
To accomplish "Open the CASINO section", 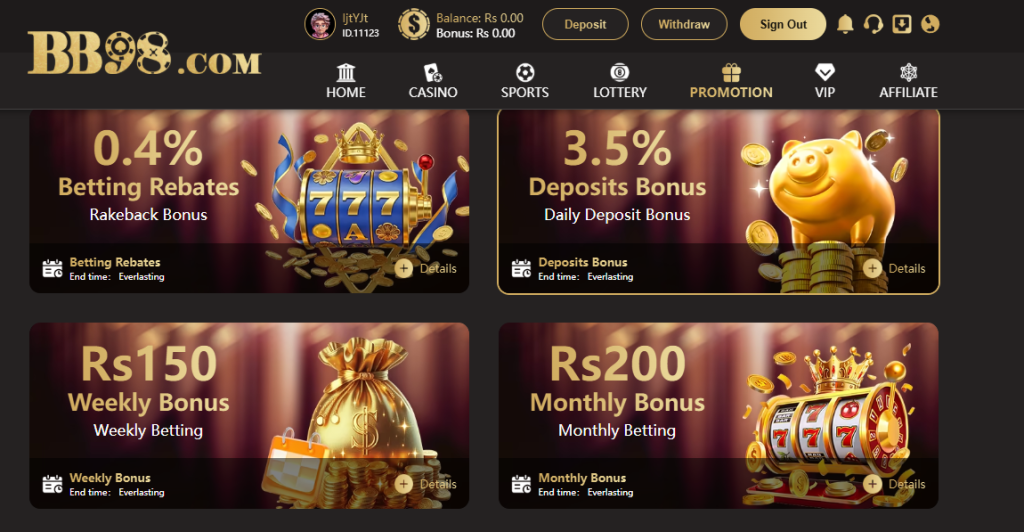I will click(433, 82).
